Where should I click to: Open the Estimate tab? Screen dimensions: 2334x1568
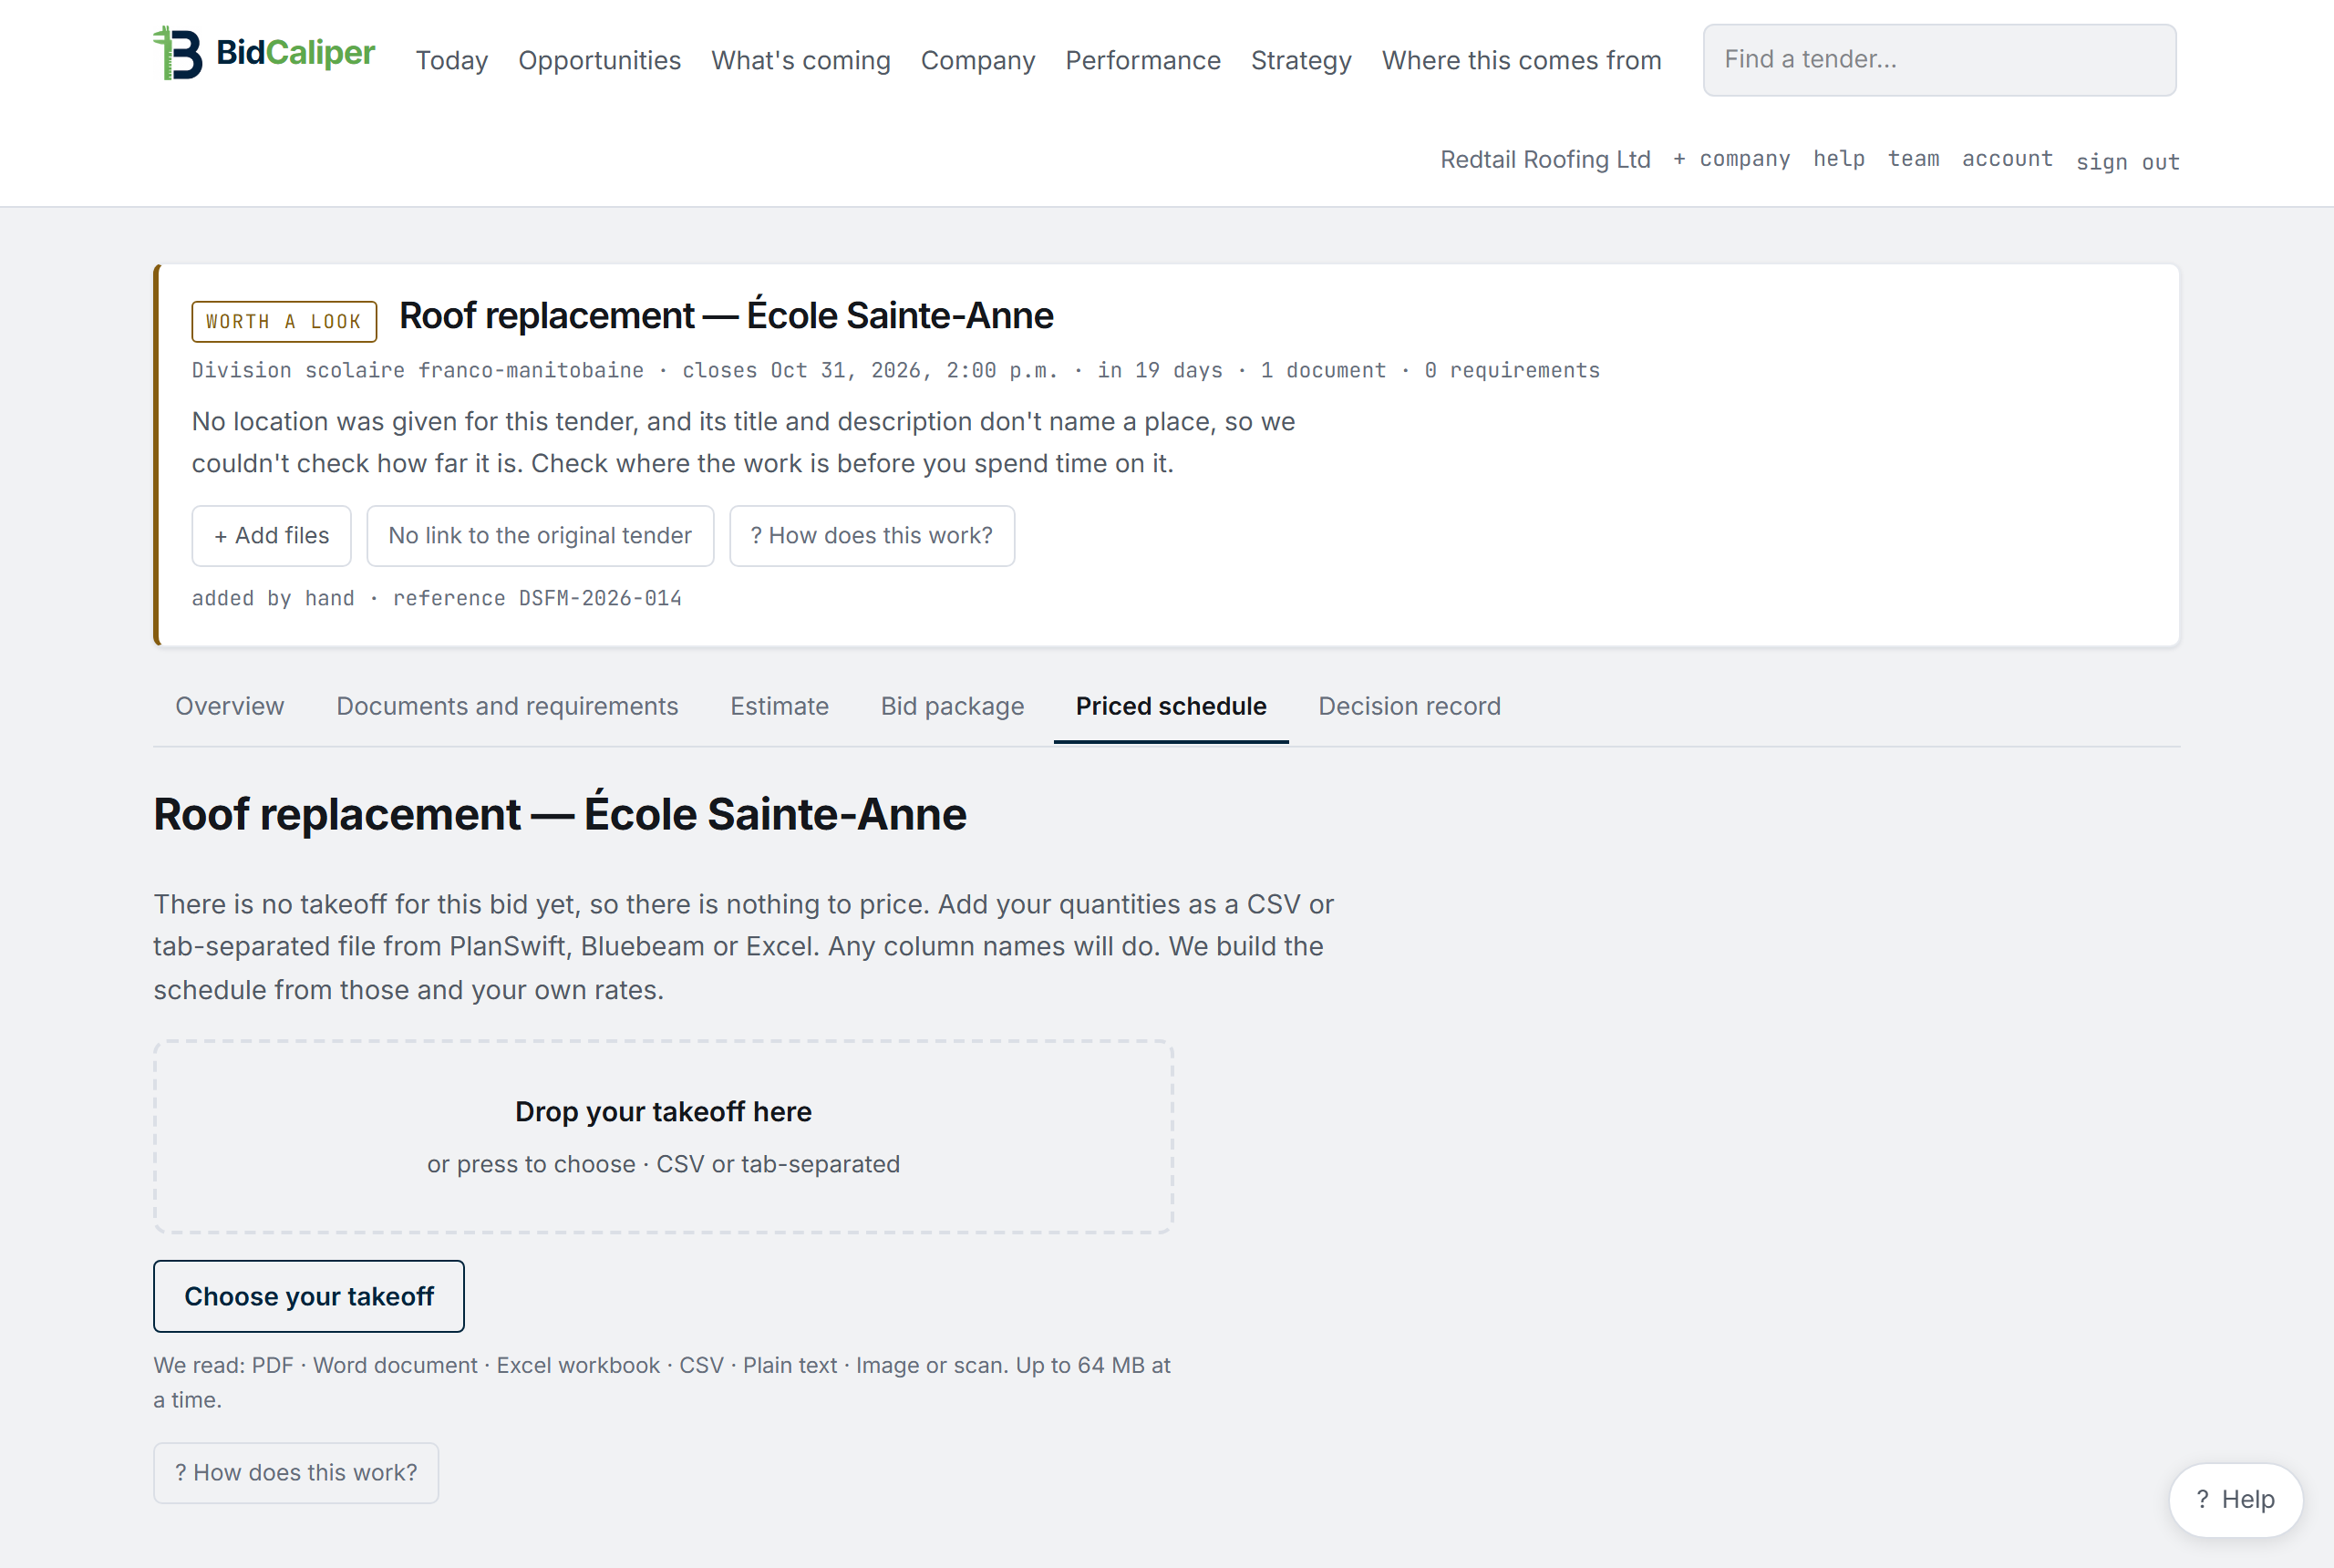coord(779,706)
